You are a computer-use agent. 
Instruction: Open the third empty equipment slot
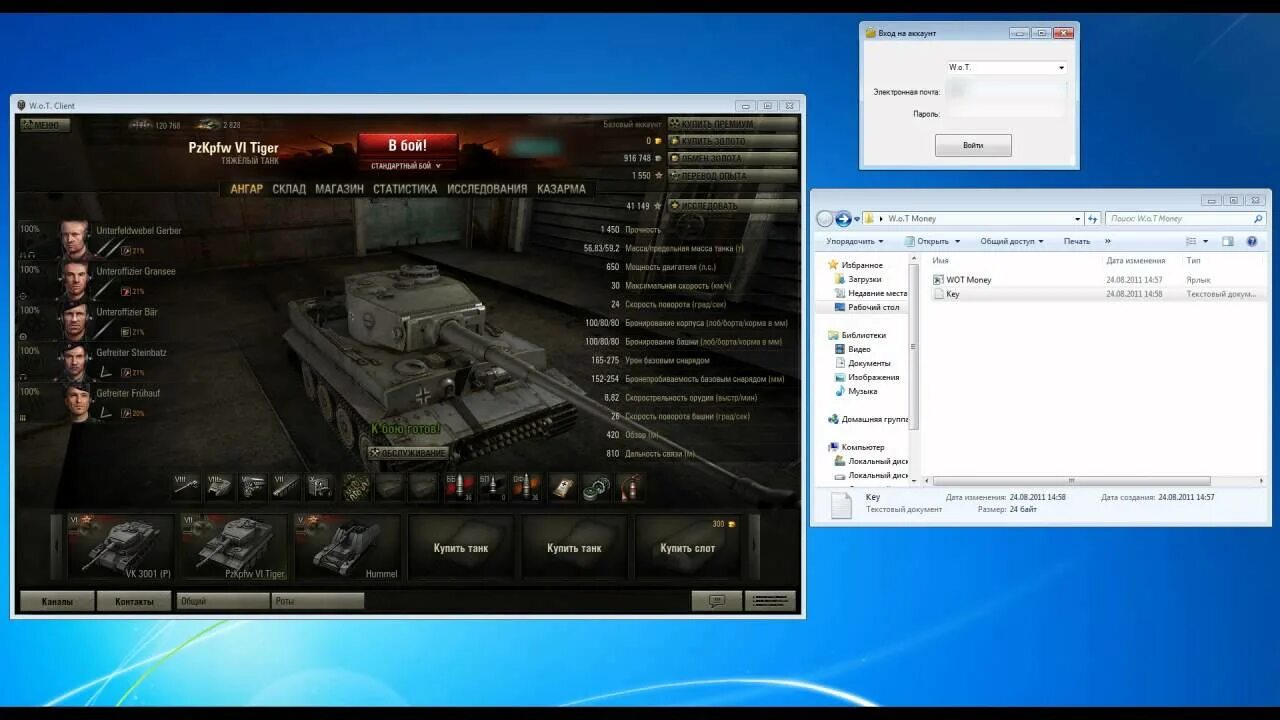[423, 487]
